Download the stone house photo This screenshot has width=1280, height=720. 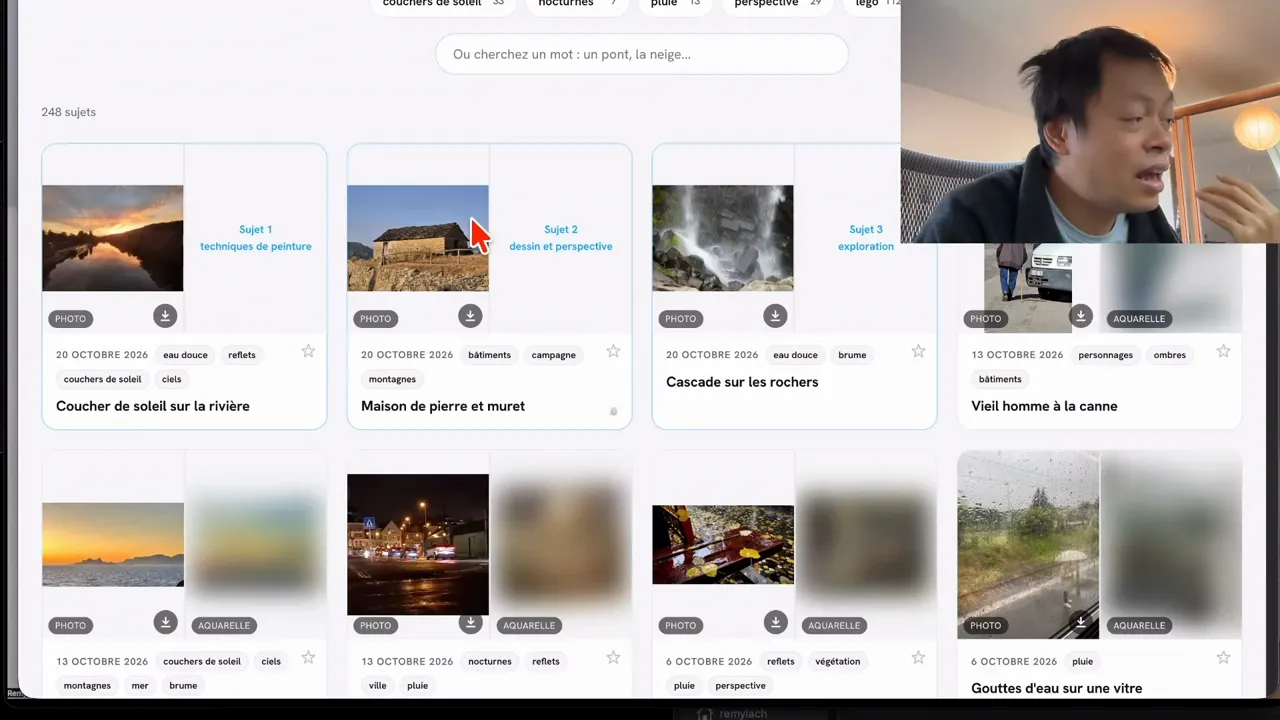click(x=470, y=316)
